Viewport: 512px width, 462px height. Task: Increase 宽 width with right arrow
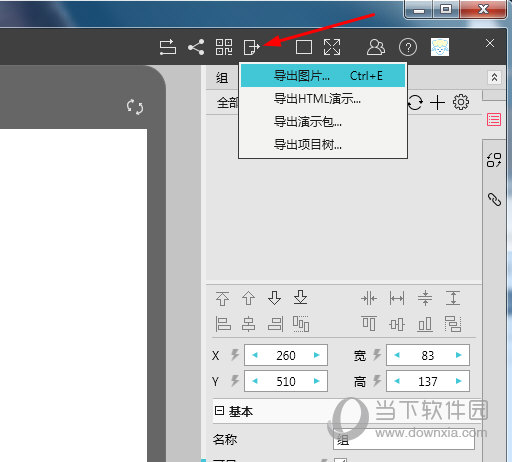click(459, 355)
